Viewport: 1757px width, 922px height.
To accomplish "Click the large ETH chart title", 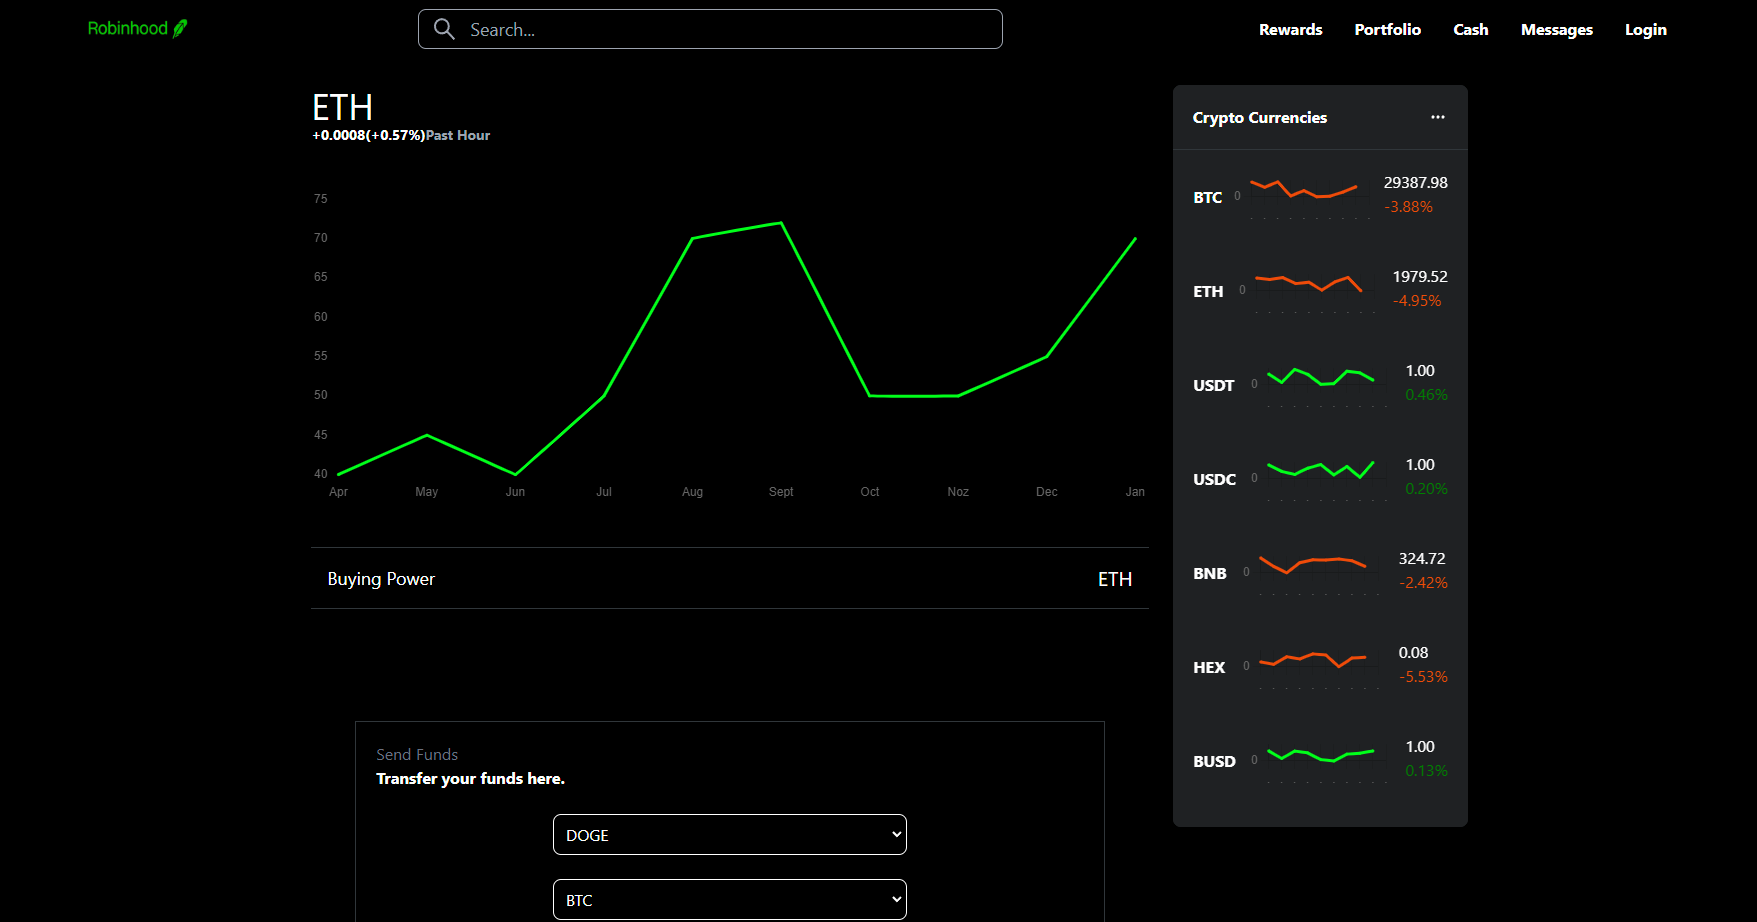I will coord(342,107).
